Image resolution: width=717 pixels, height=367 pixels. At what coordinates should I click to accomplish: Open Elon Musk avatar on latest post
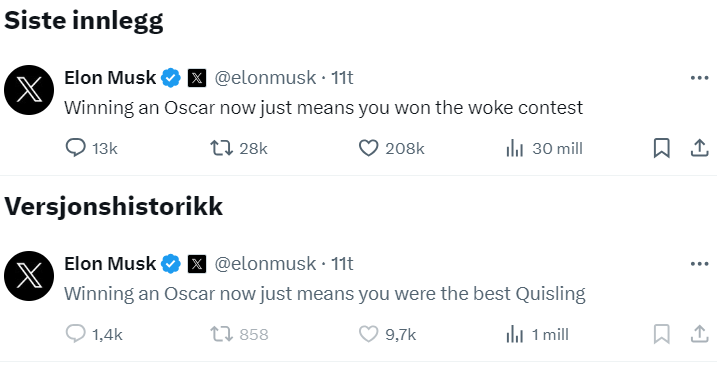29,90
